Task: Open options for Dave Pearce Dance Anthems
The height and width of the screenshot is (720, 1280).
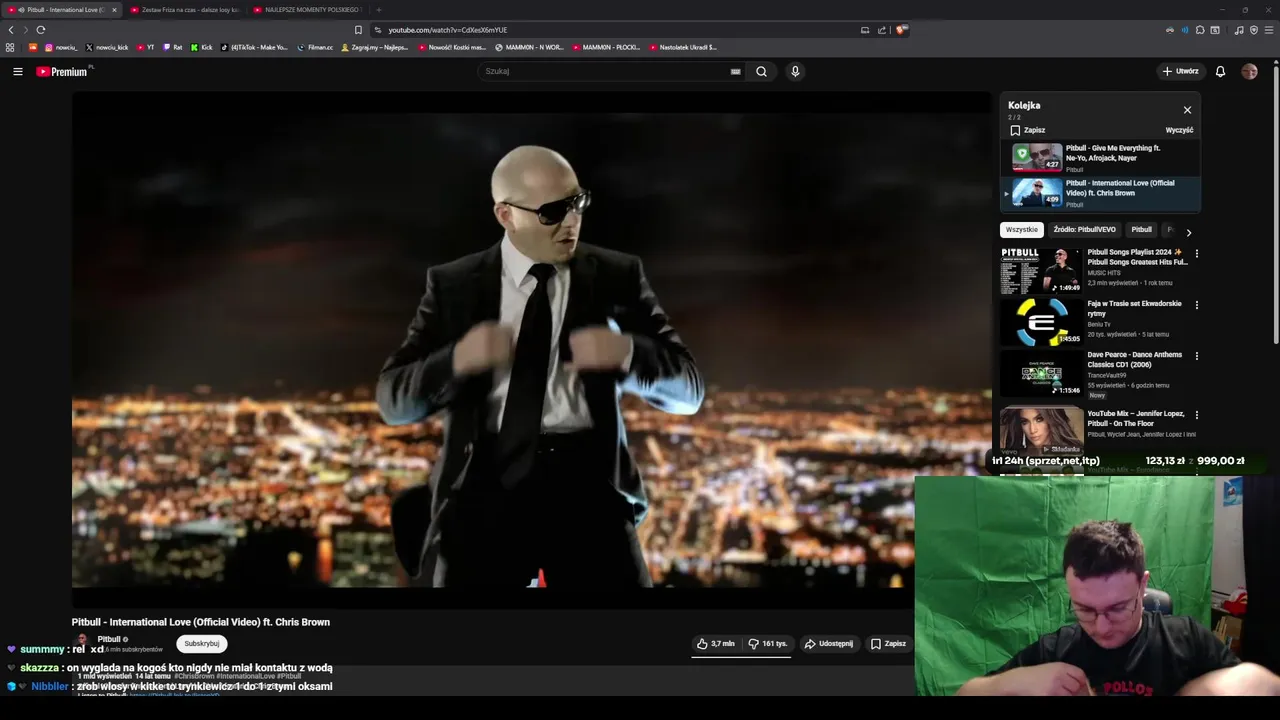Action: click(x=1196, y=356)
